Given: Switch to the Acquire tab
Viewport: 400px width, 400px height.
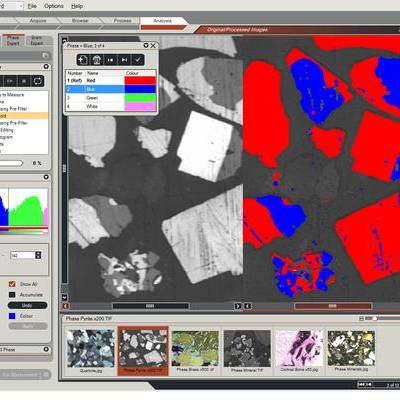Looking at the screenshot, I should pos(38,21).
